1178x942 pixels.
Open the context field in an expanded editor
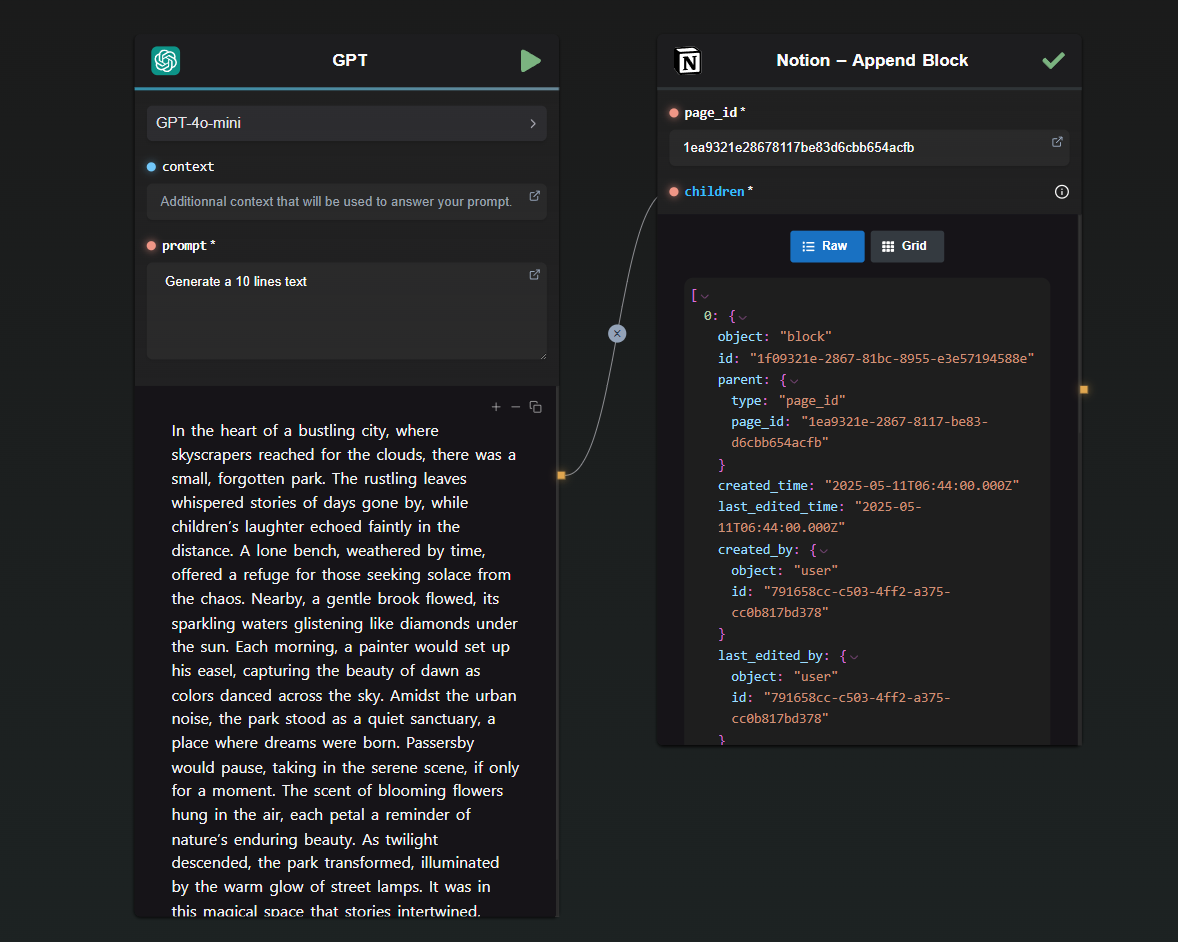(534, 196)
